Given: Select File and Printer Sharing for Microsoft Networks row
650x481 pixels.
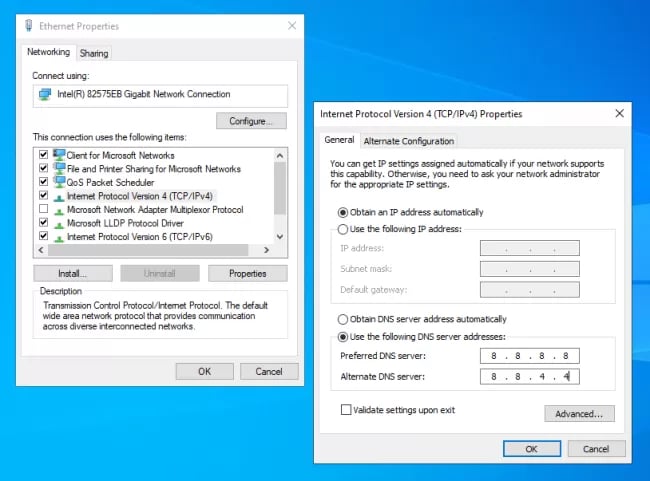Looking at the screenshot, I should click(154, 169).
